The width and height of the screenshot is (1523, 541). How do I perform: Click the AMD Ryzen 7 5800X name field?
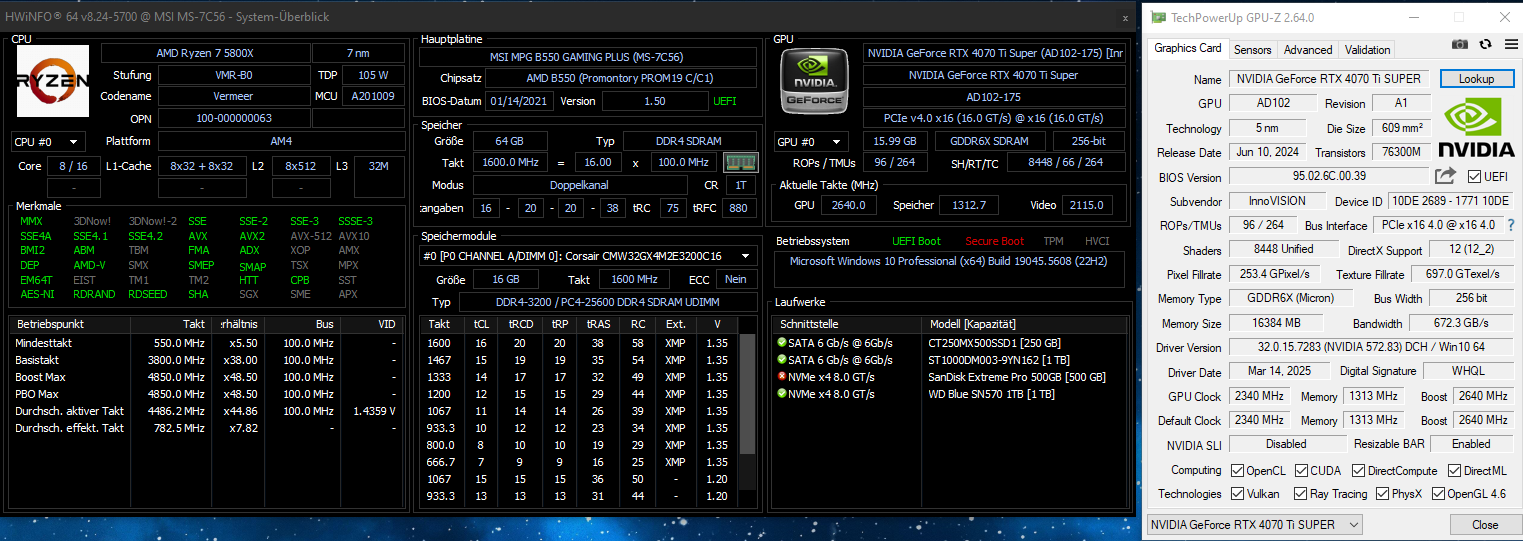click(205, 53)
